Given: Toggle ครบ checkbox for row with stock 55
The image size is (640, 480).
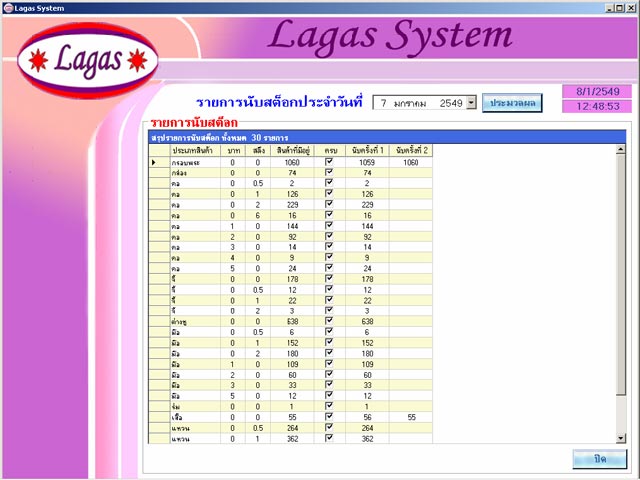Looking at the screenshot, I should (329, 416).
